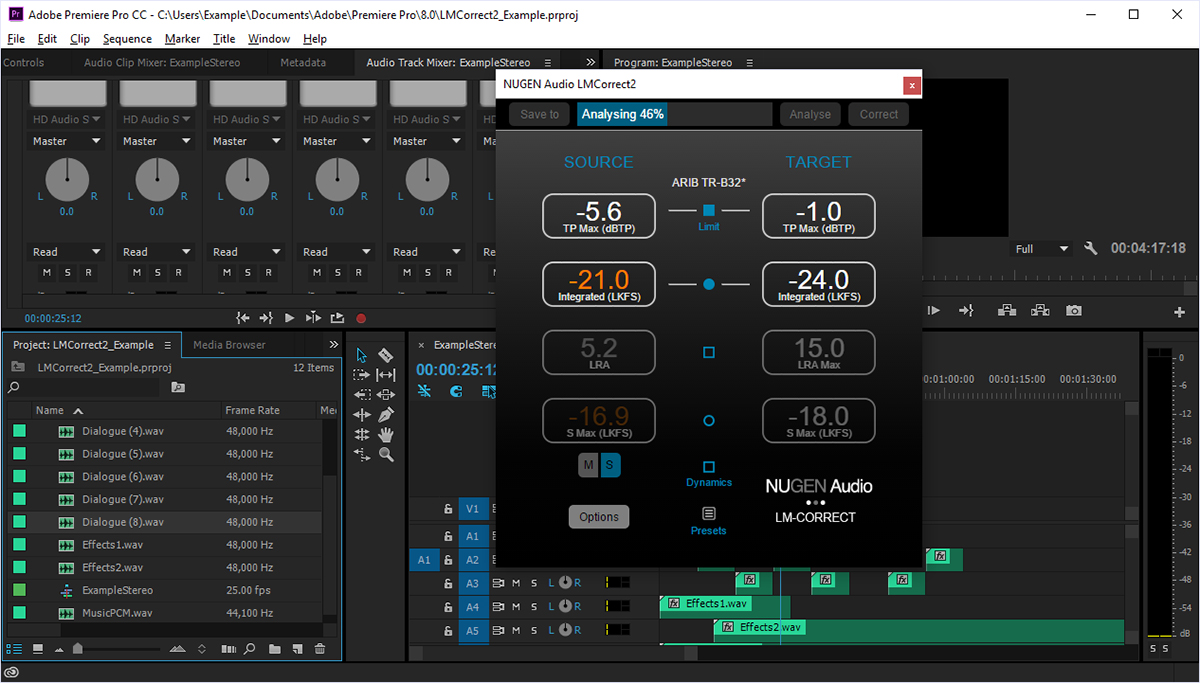Image resolution: width=1200 pixels, height=683 pixels.
Task: Export a frame with the camera icon
Action: (x=1073, y=311)
